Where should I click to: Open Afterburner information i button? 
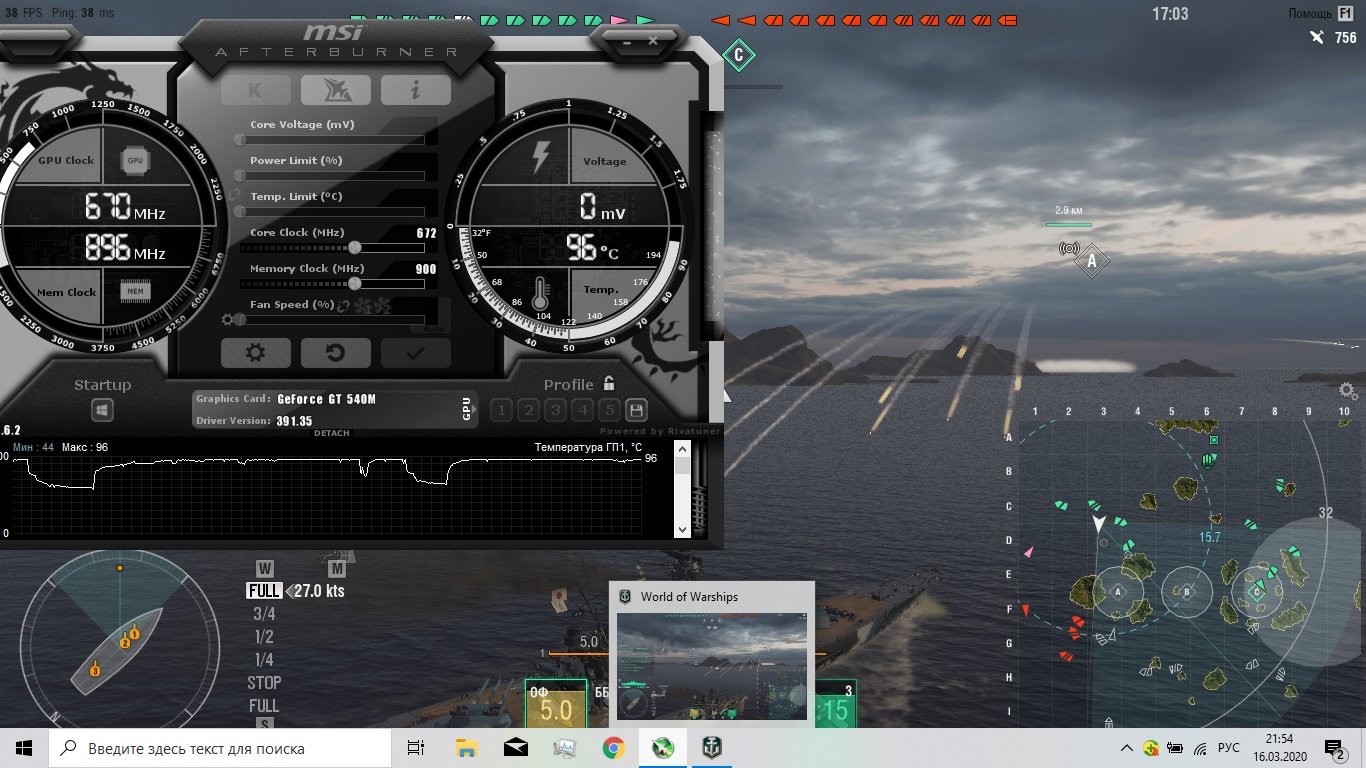(415, 90)
